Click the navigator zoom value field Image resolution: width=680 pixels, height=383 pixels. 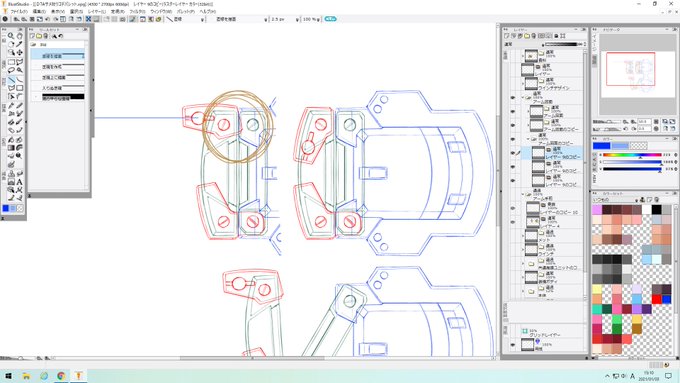point(643,122)
